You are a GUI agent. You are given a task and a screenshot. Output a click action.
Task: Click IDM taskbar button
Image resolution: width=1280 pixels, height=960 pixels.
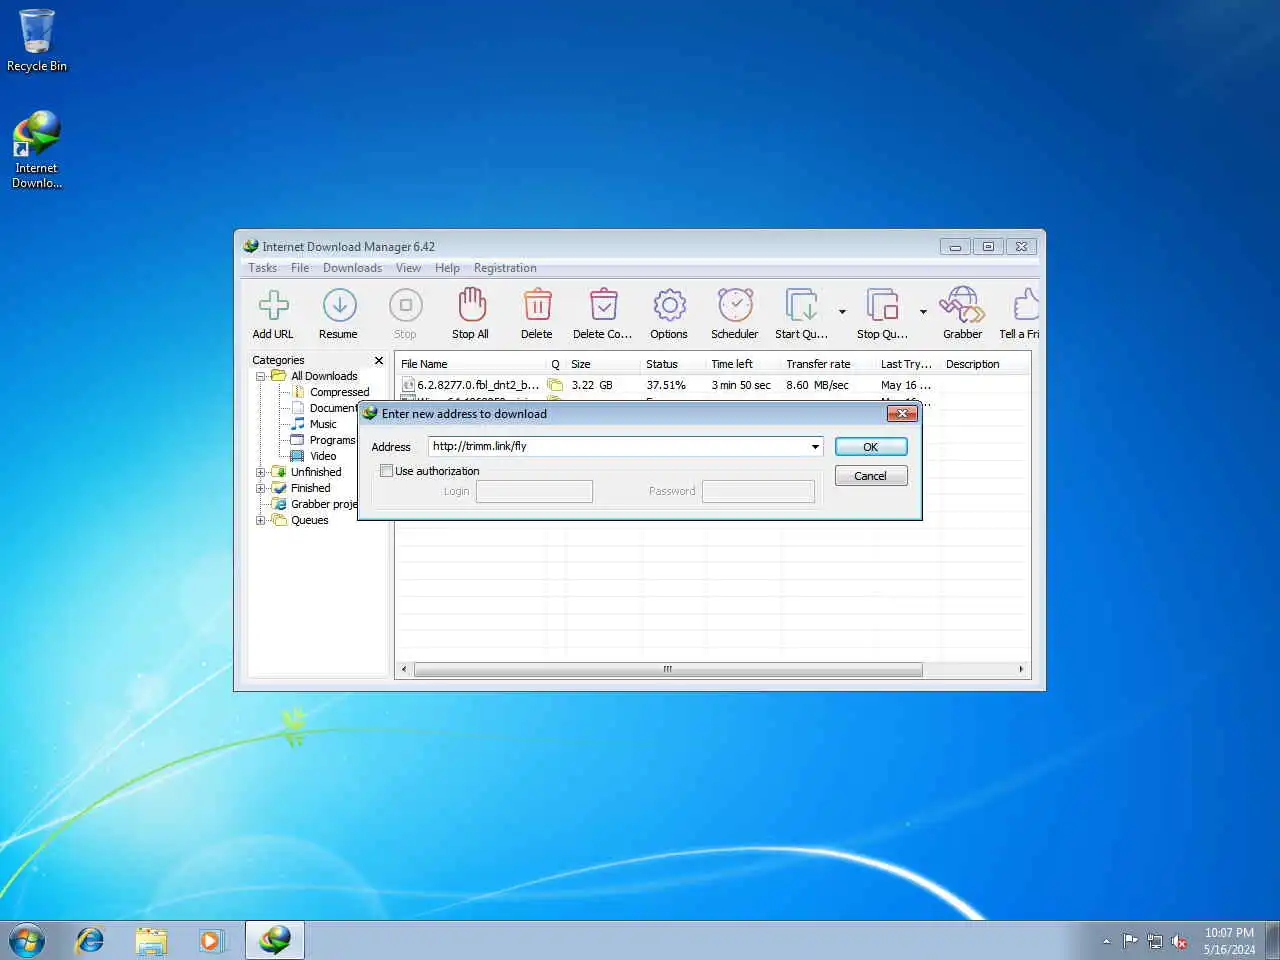275,940
